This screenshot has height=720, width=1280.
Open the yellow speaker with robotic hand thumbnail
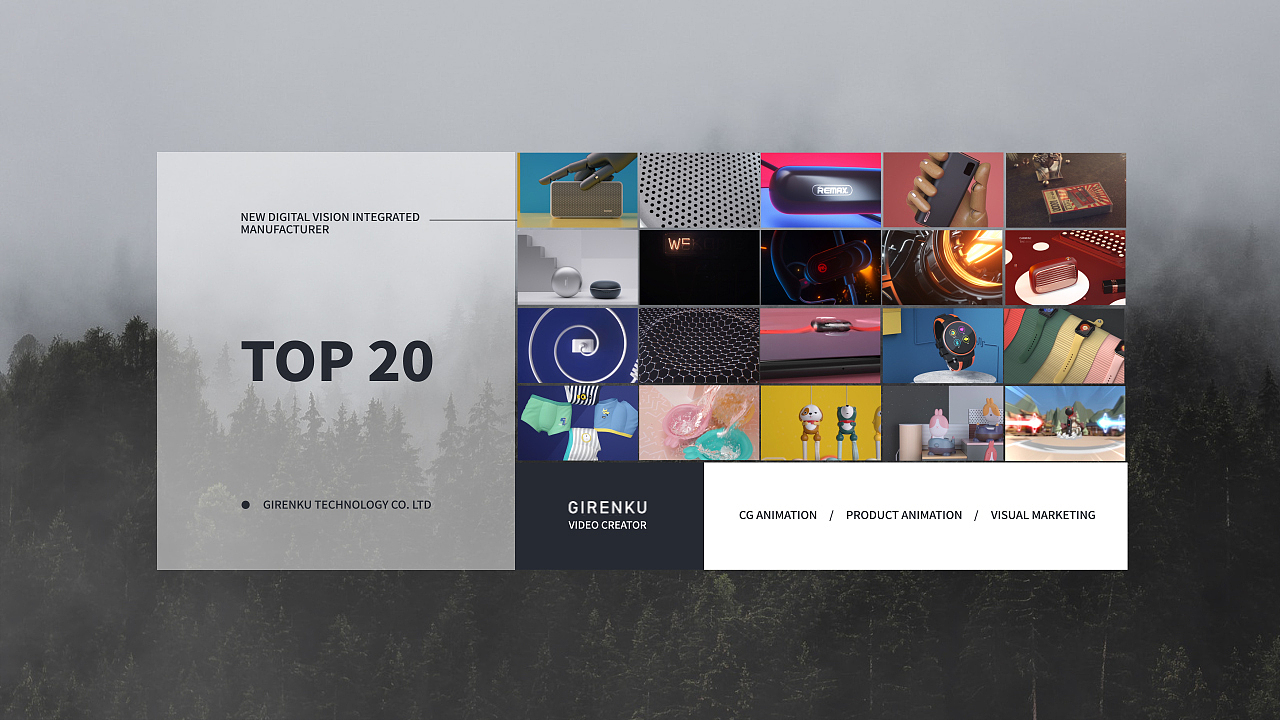577,190
